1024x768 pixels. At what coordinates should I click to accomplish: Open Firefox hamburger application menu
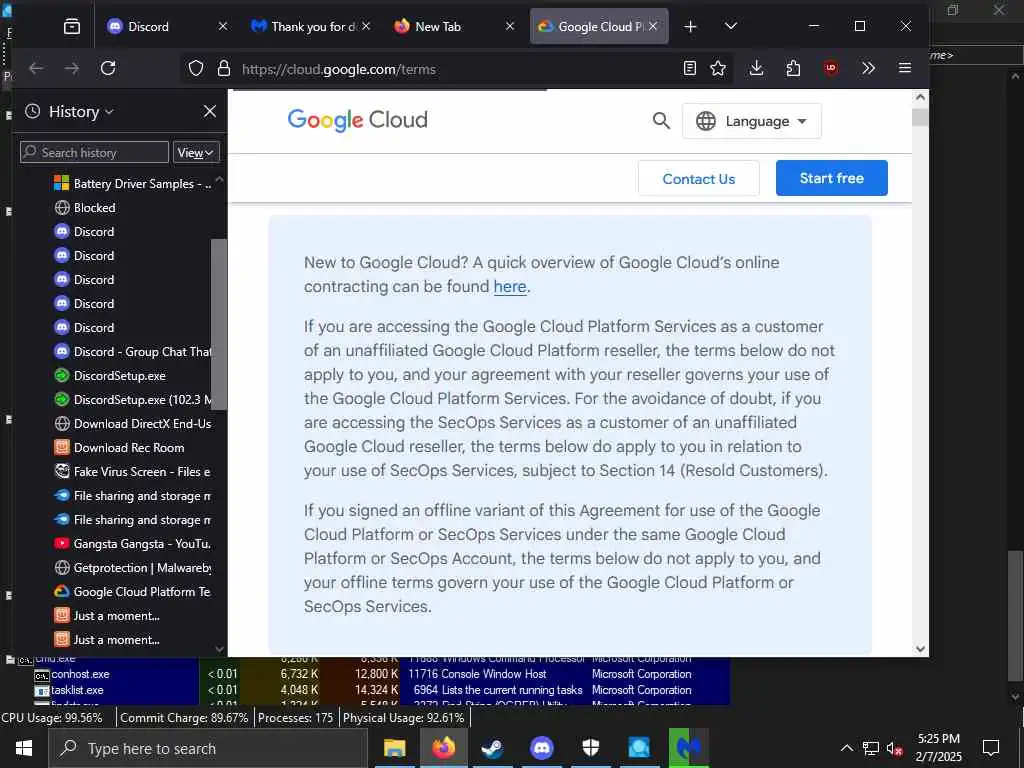pyautogui.click(x=904, y=68)
